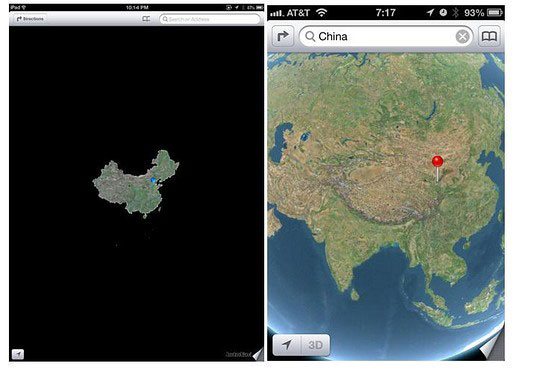Image resolution: width=553 pixels, height=369 pixels.
Task: Click the iPad 'Search or Address' field
Action: 210,19
